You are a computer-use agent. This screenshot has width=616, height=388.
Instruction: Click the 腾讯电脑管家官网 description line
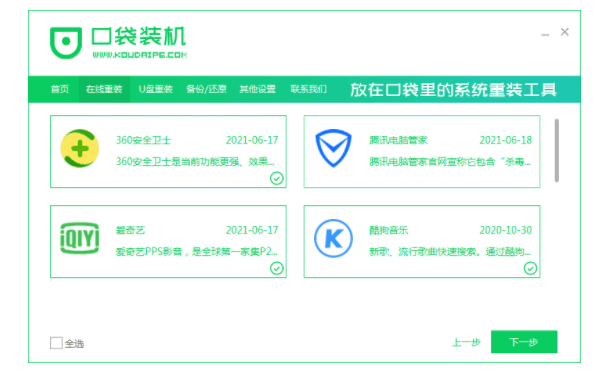[x=450, y=161]
